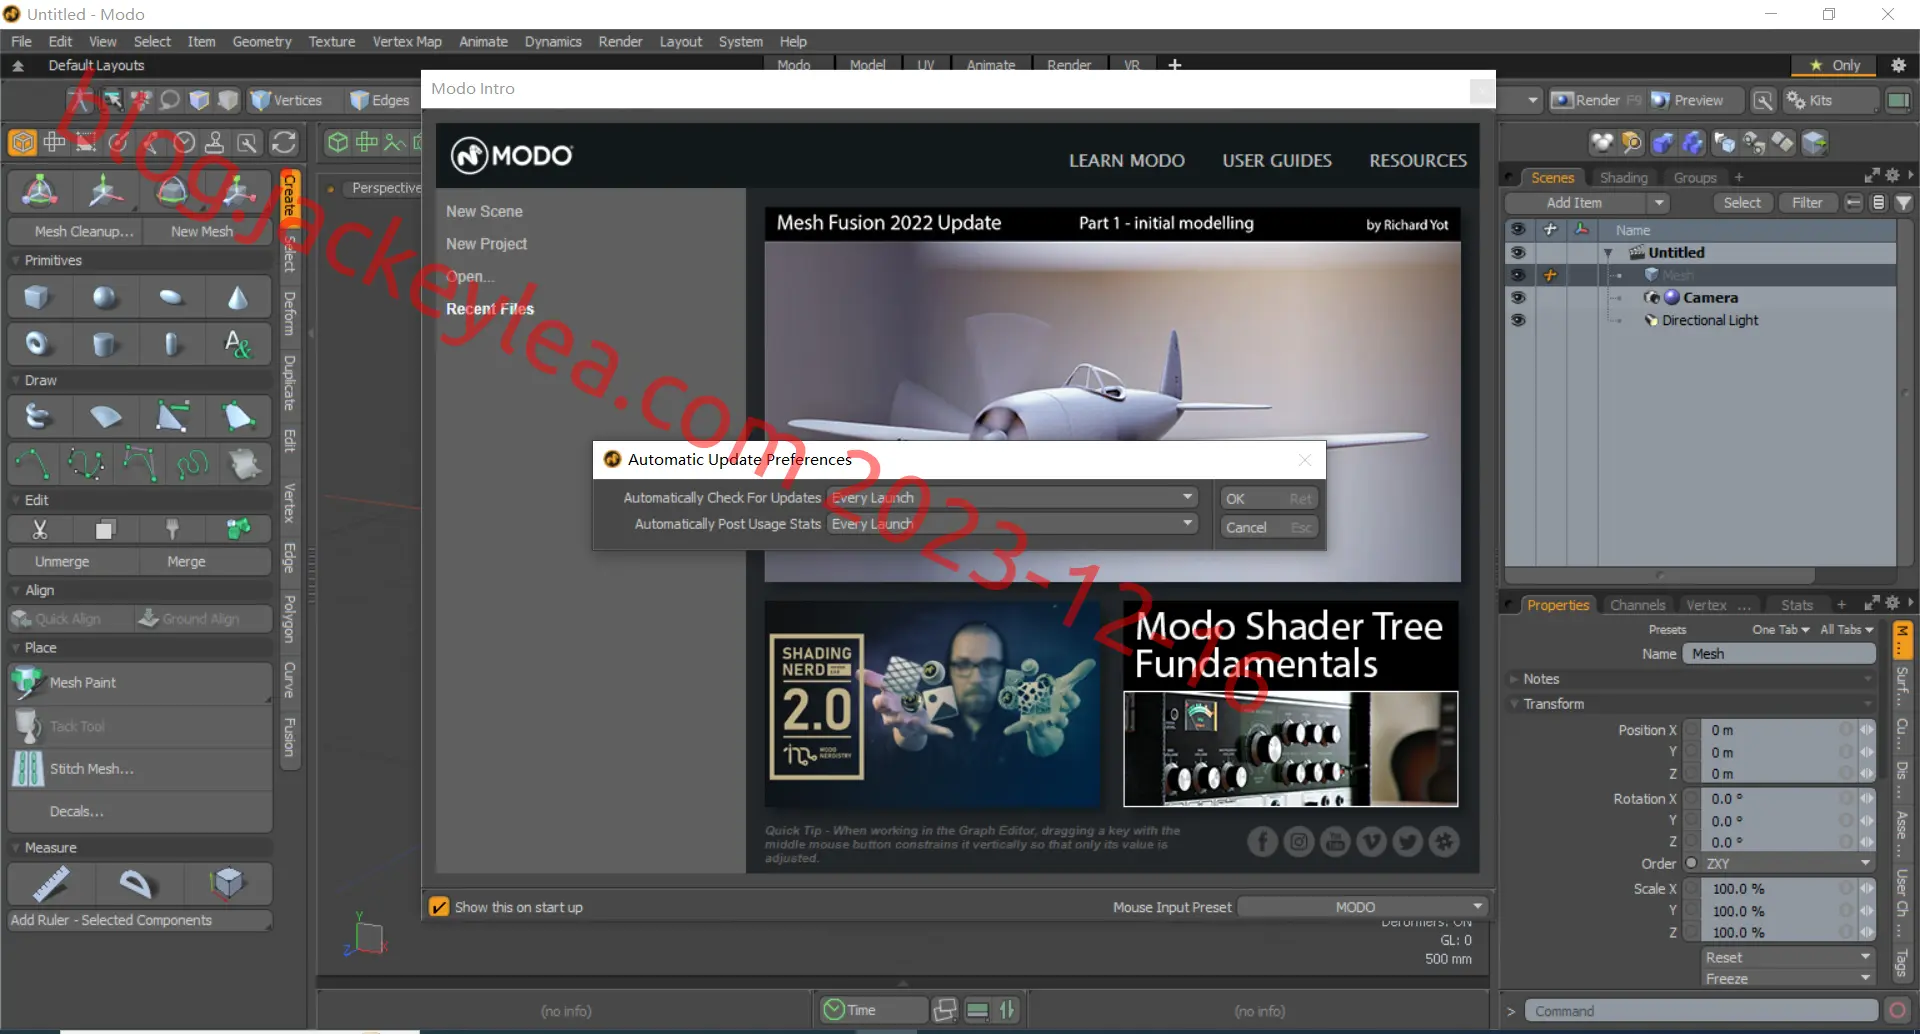The width and height of the screenshot is (1920, 1034).
Task: Toggle visibility eye for Camera item
Action: (1518, 298)
